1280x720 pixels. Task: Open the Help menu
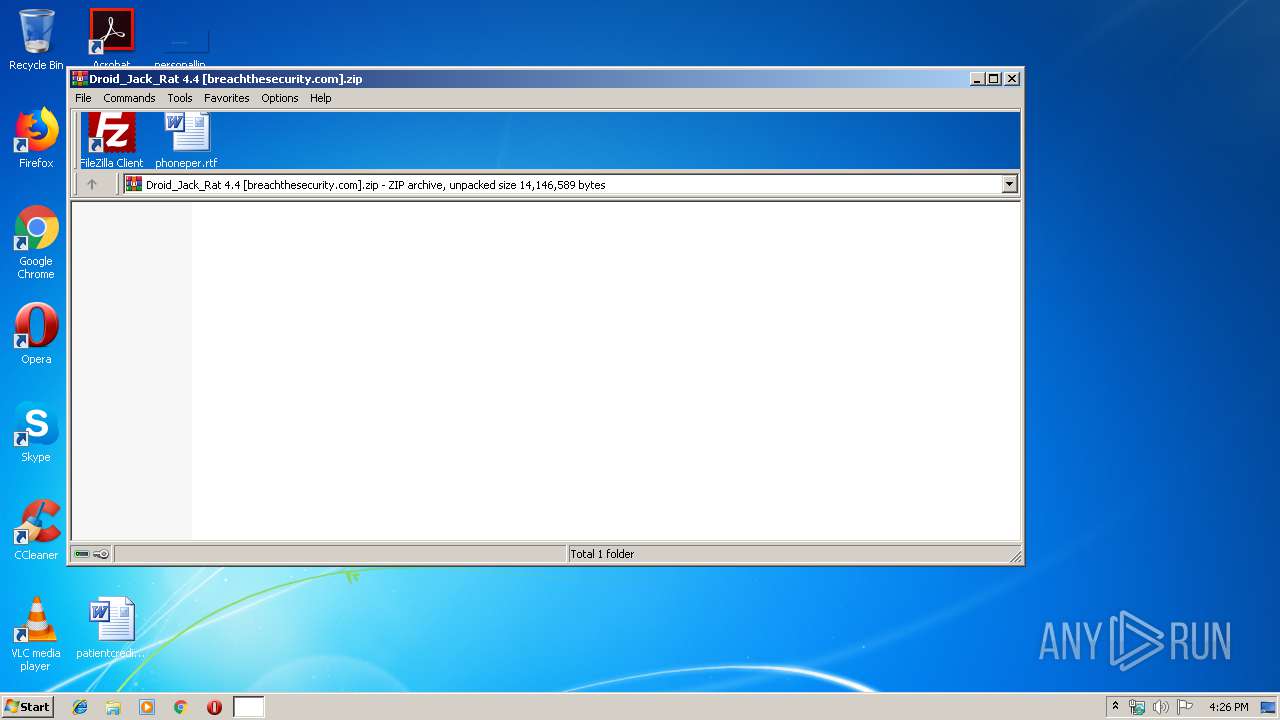coord(320,98)
